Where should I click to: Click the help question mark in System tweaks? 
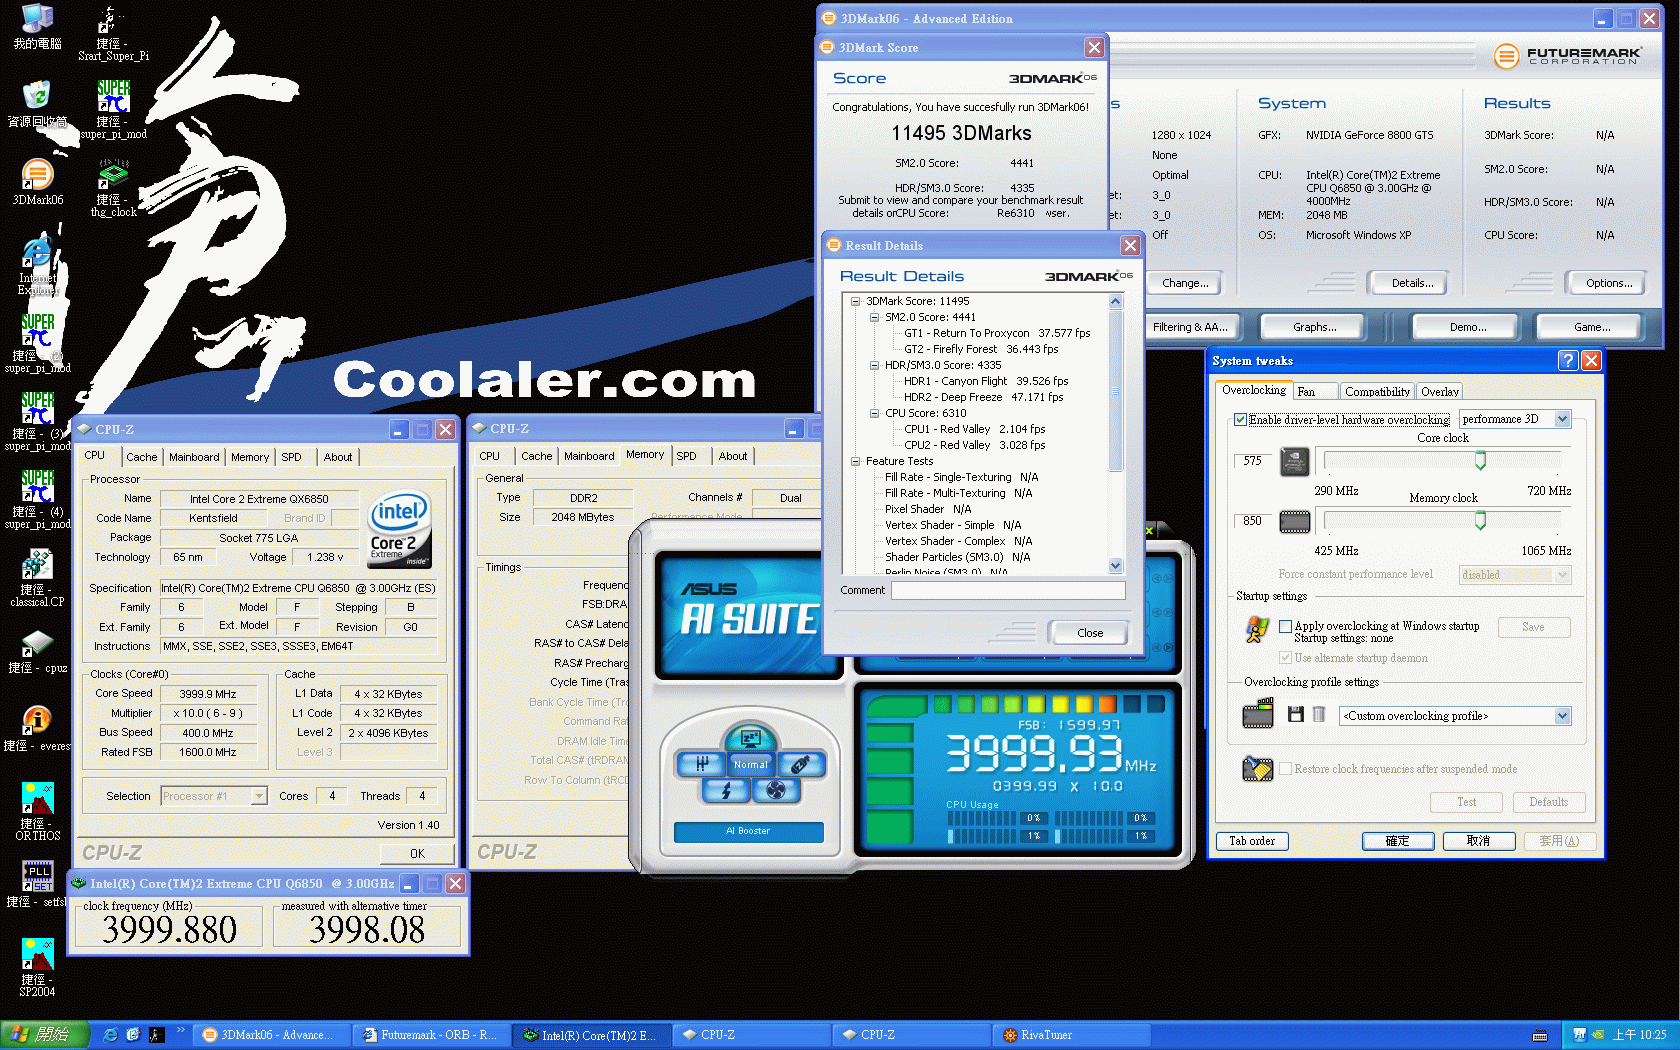click(x=1568, y=360)
